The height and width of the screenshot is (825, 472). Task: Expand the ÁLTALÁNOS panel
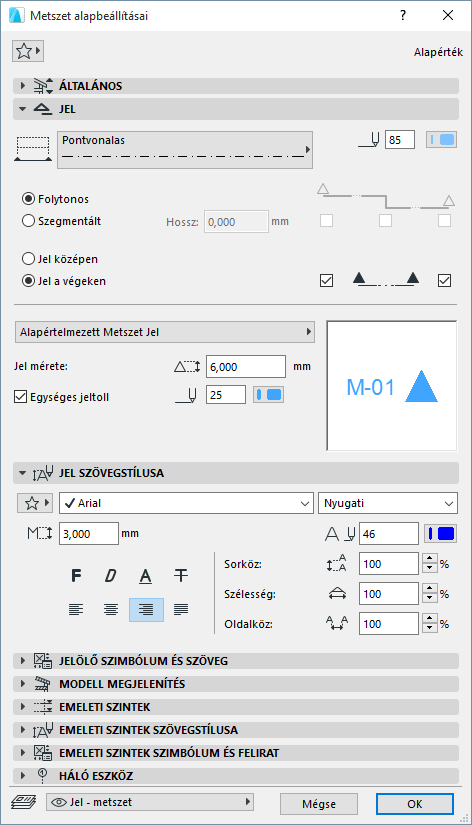point(236,86)
